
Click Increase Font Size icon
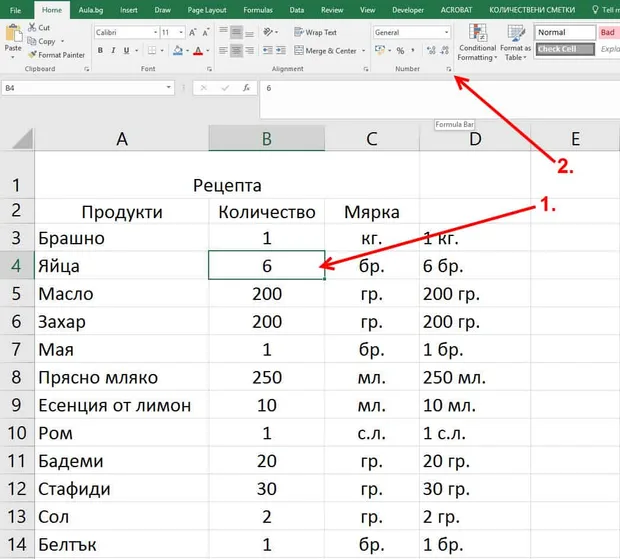point(193,32)
